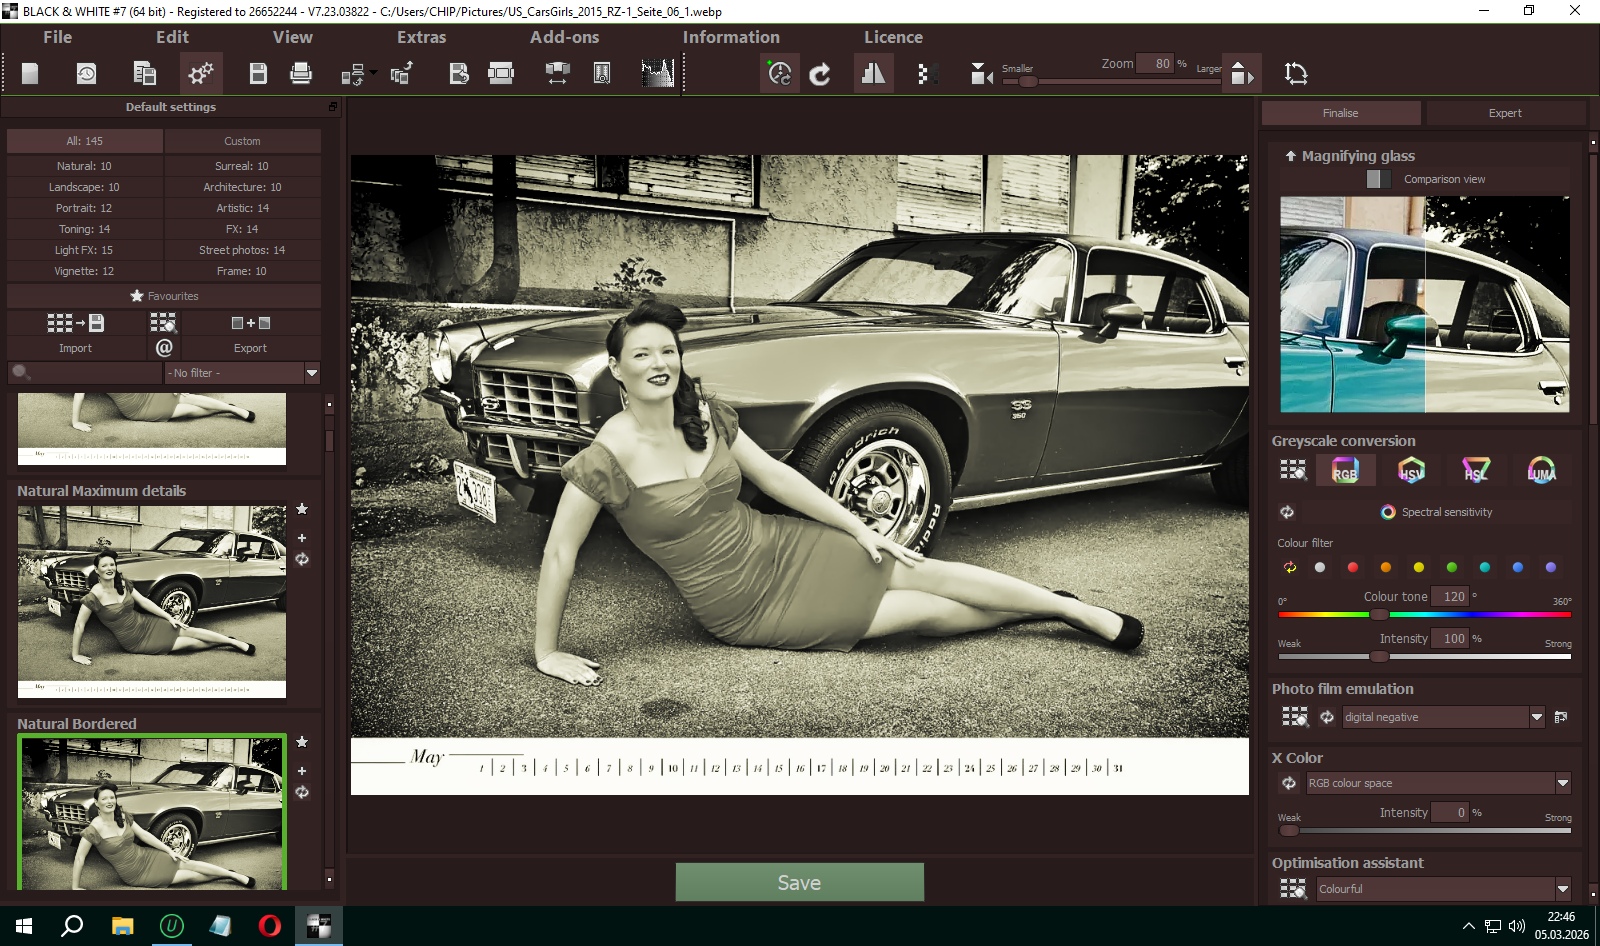Viewport: 1600px width, 946px height.
Task: Click the gears default settings icon
Action: point(201,73)
